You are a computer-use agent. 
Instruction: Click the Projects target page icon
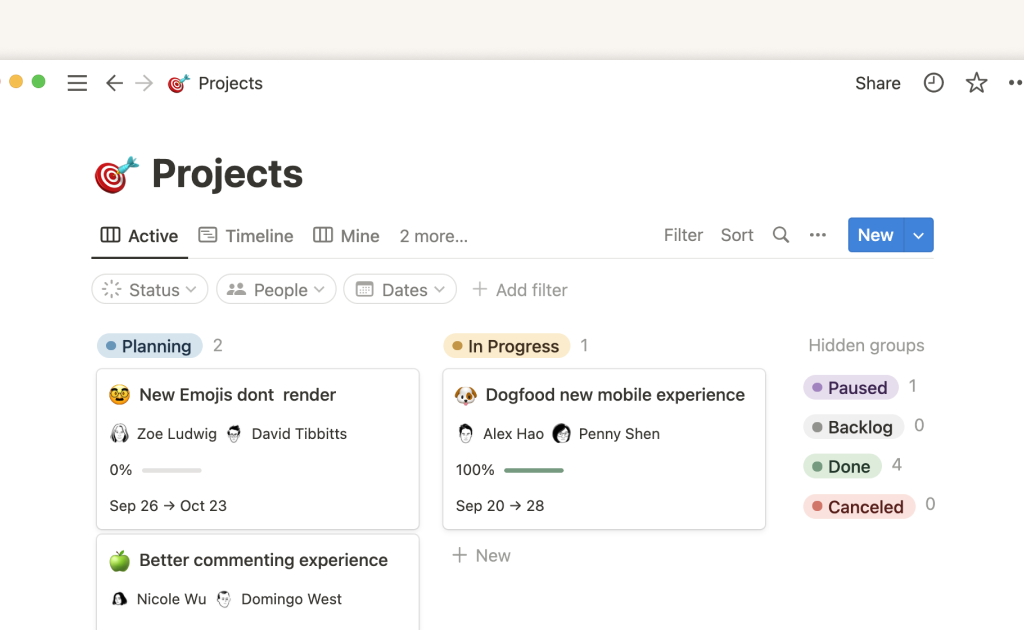tap(116, 175)
